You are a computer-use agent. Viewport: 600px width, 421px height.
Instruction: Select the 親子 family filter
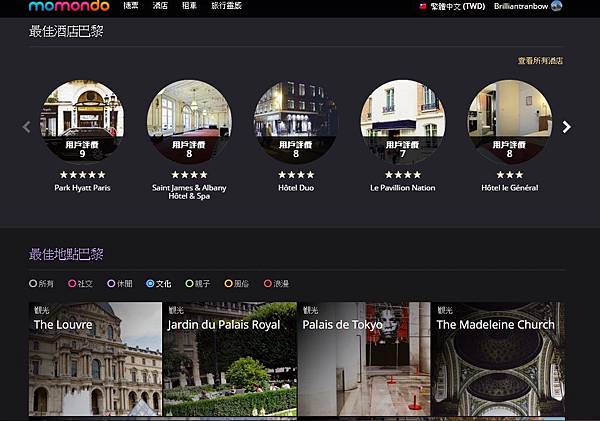tap(197, 284)
